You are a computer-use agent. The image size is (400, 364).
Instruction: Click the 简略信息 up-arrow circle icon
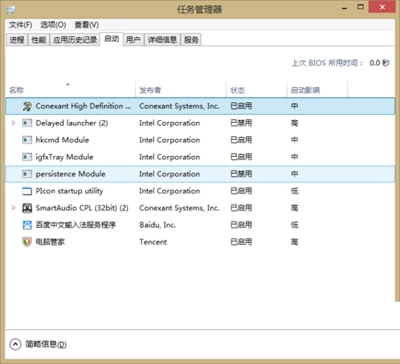(15, 344)
